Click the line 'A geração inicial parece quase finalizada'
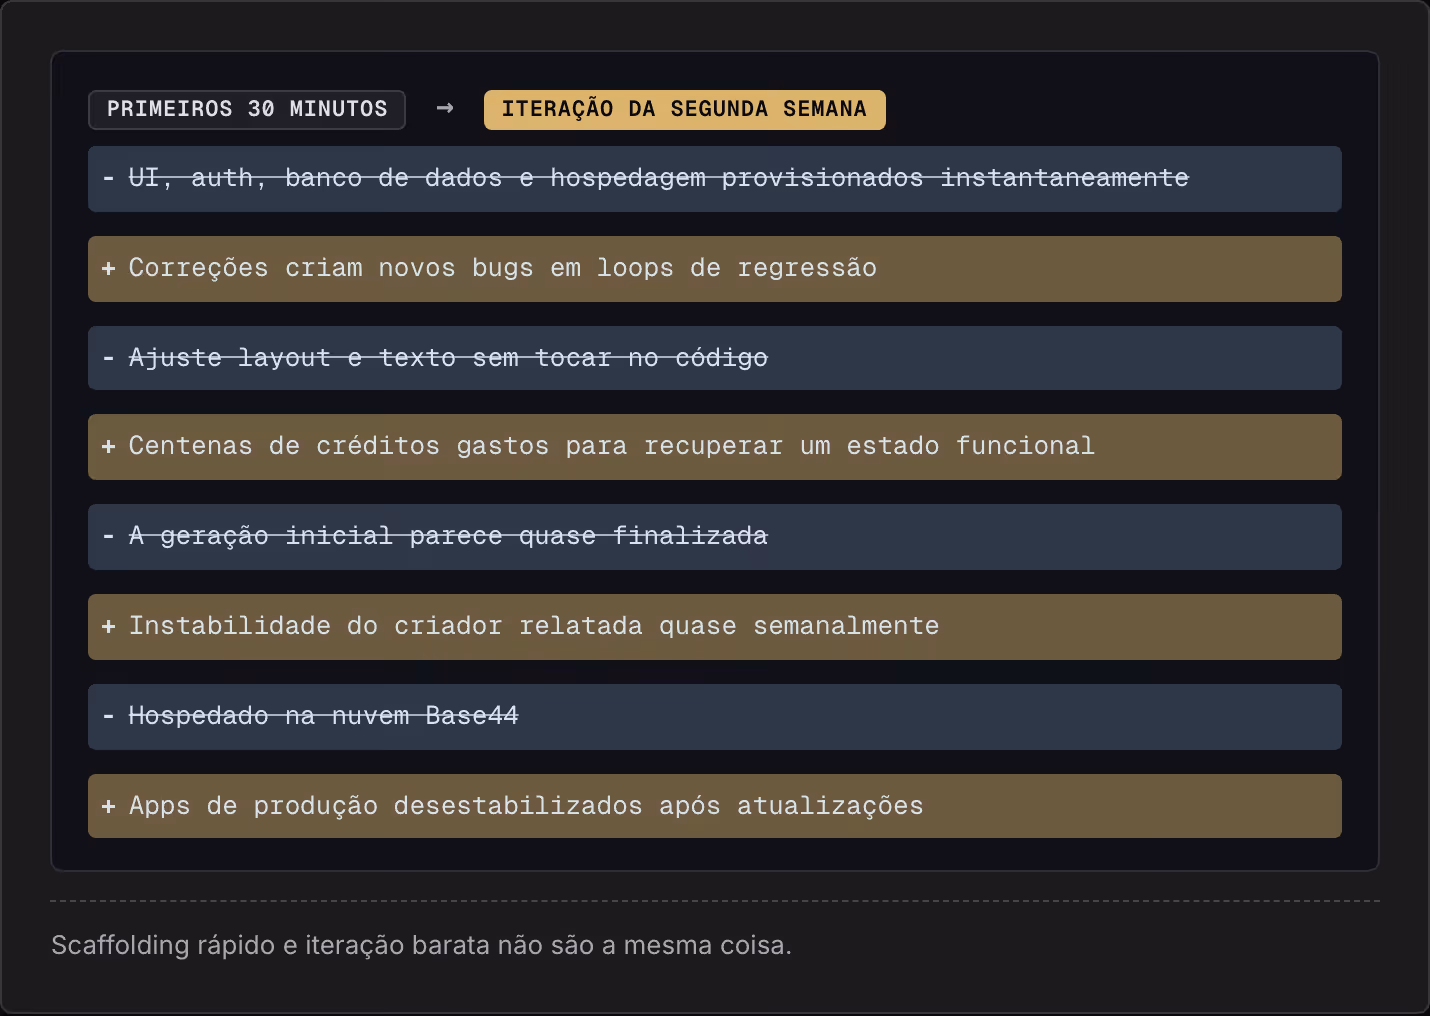The height and width of the screenshot is (1016, 1430). click(x=715, y=537)
